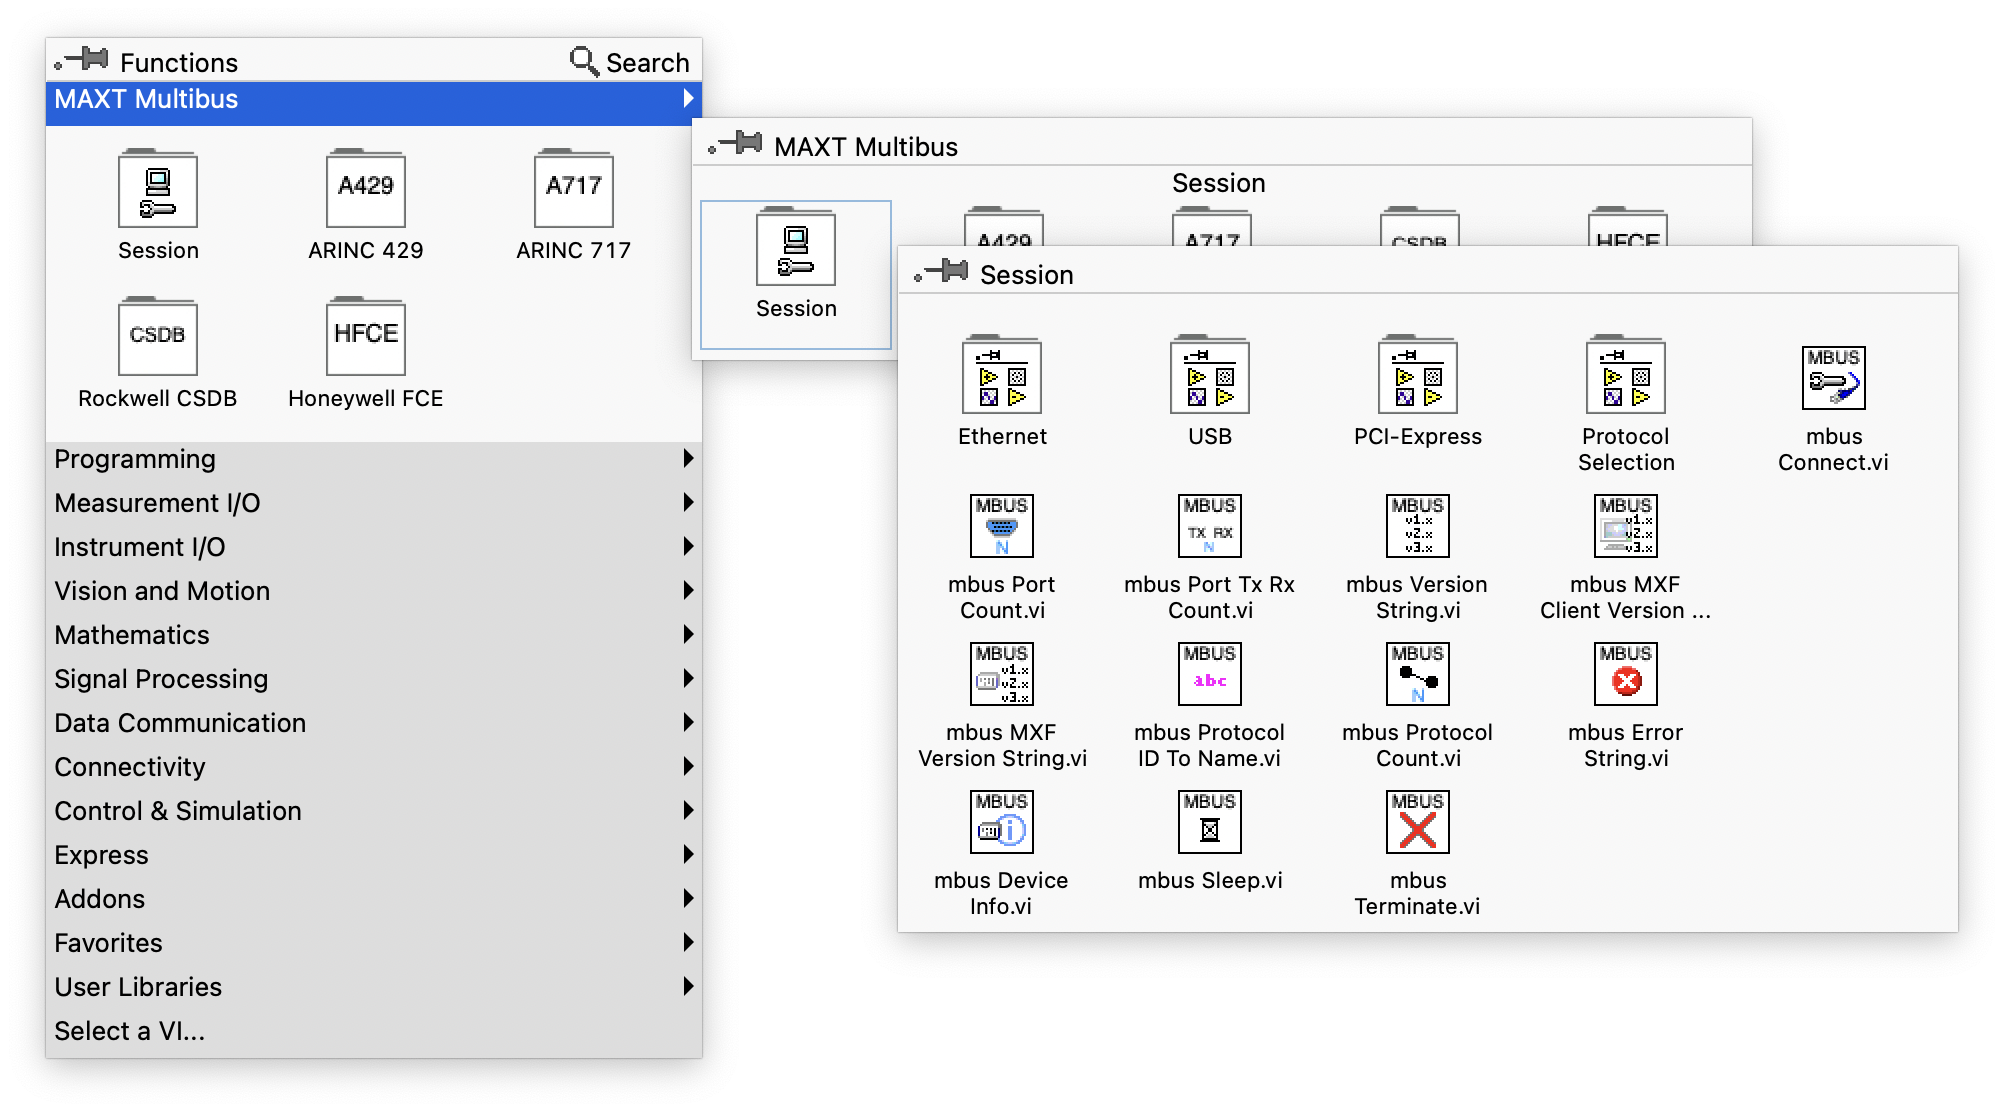Open the USB subpalette

click(1210, 375)
